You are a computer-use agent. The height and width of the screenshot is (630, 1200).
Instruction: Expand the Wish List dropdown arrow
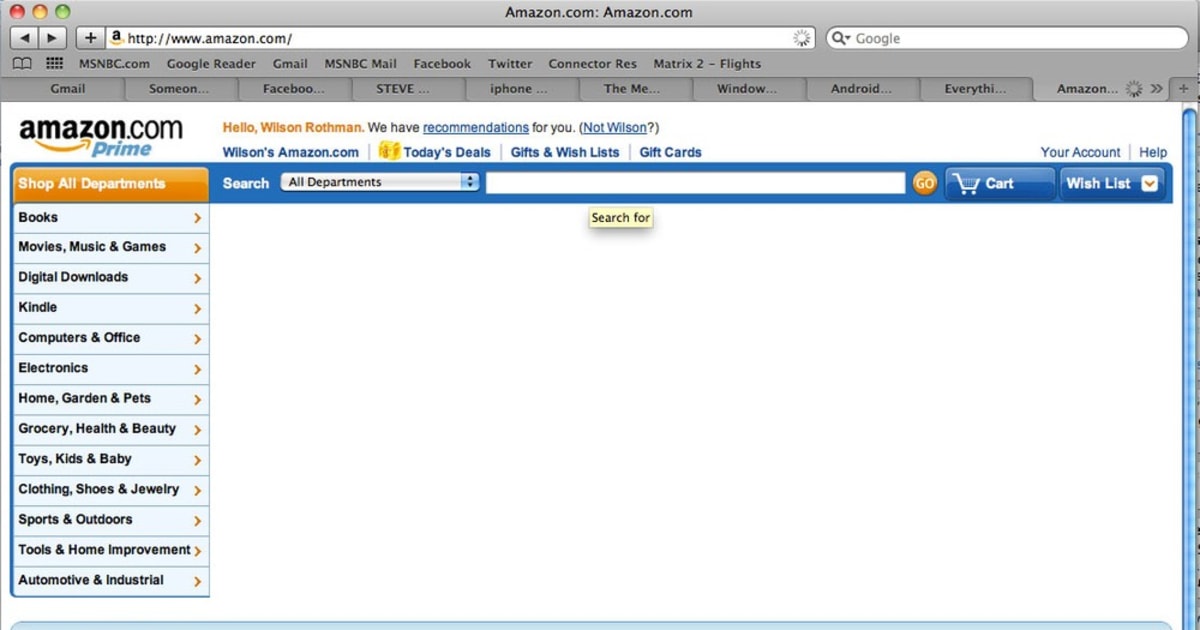pos(1149,183)
